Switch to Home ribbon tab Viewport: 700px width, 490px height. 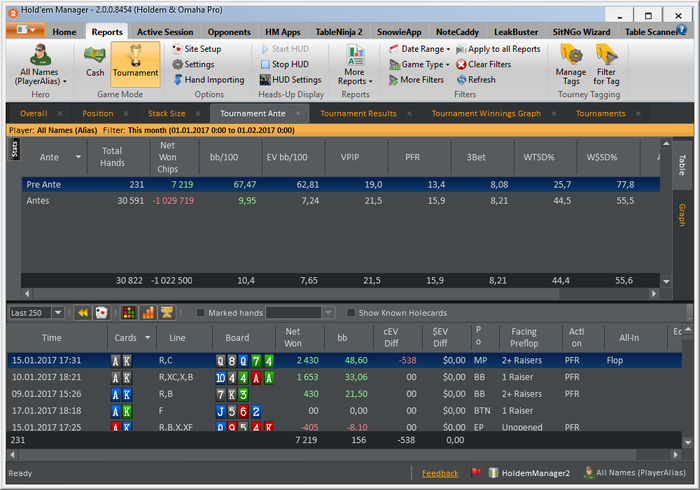click(x=64, y=32)
